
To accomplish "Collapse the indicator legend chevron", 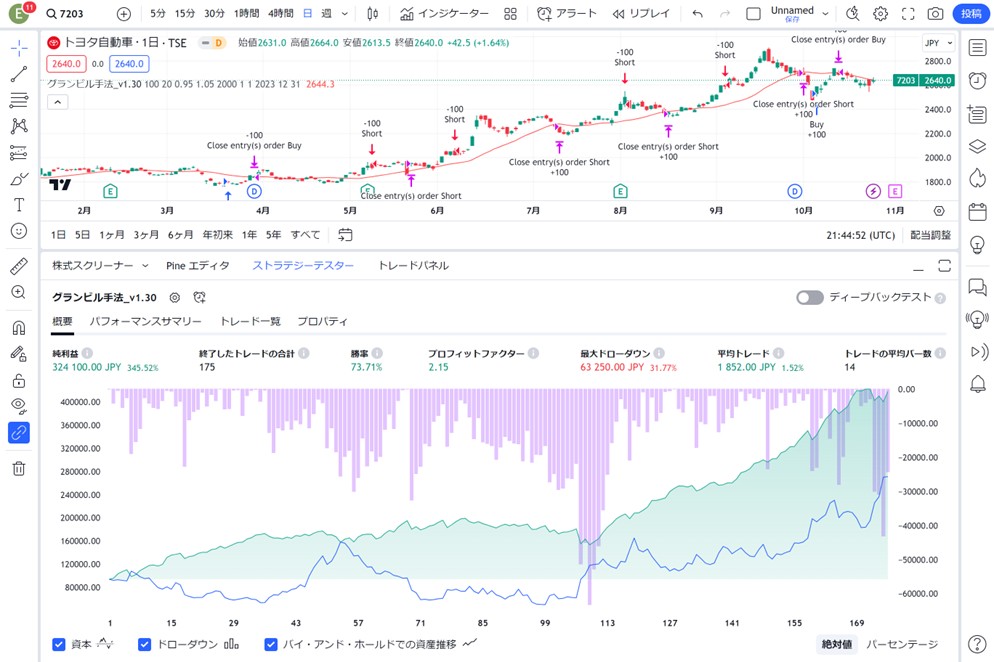I will (x=58, y=102).
